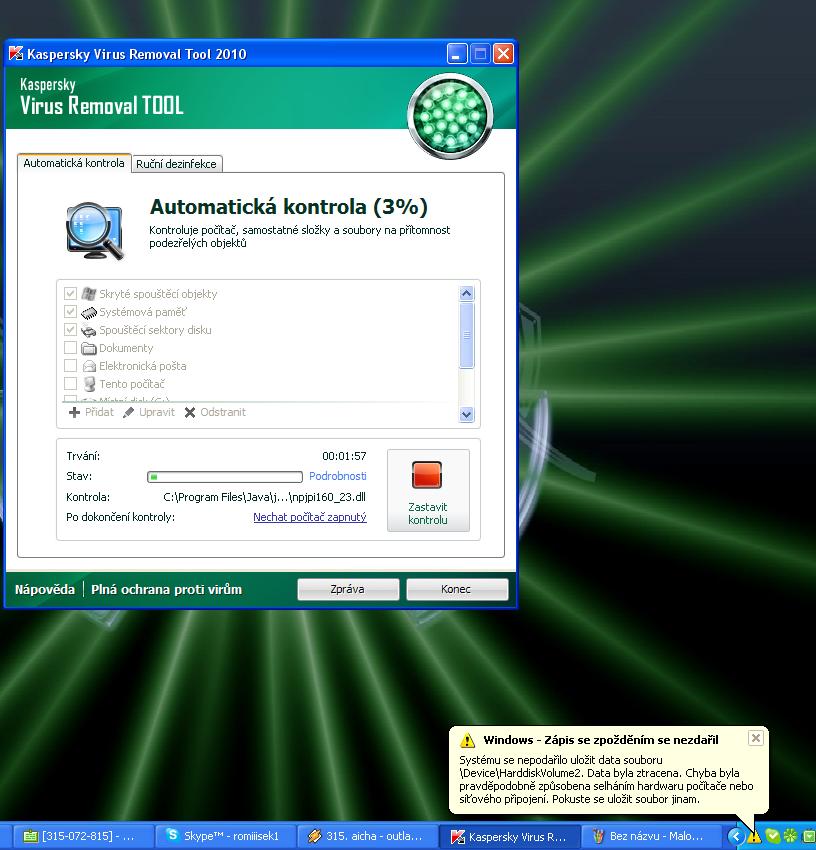Click the Přidat plus icon
This screenshot has height=850, width=816.
74,412
